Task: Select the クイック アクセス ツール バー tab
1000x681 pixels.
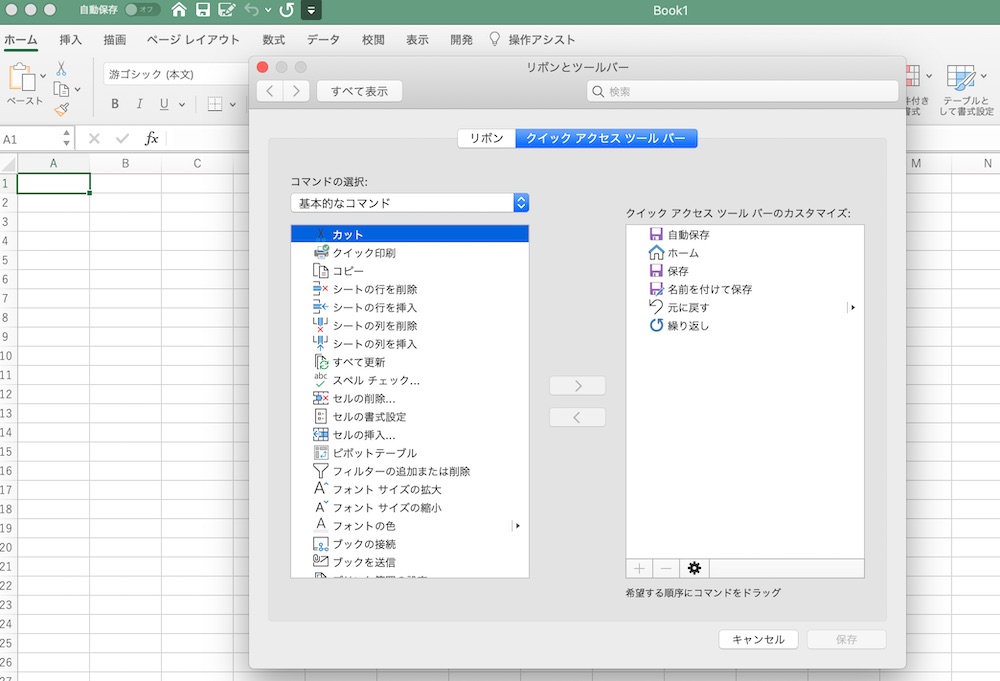Action: click(606, 138)
